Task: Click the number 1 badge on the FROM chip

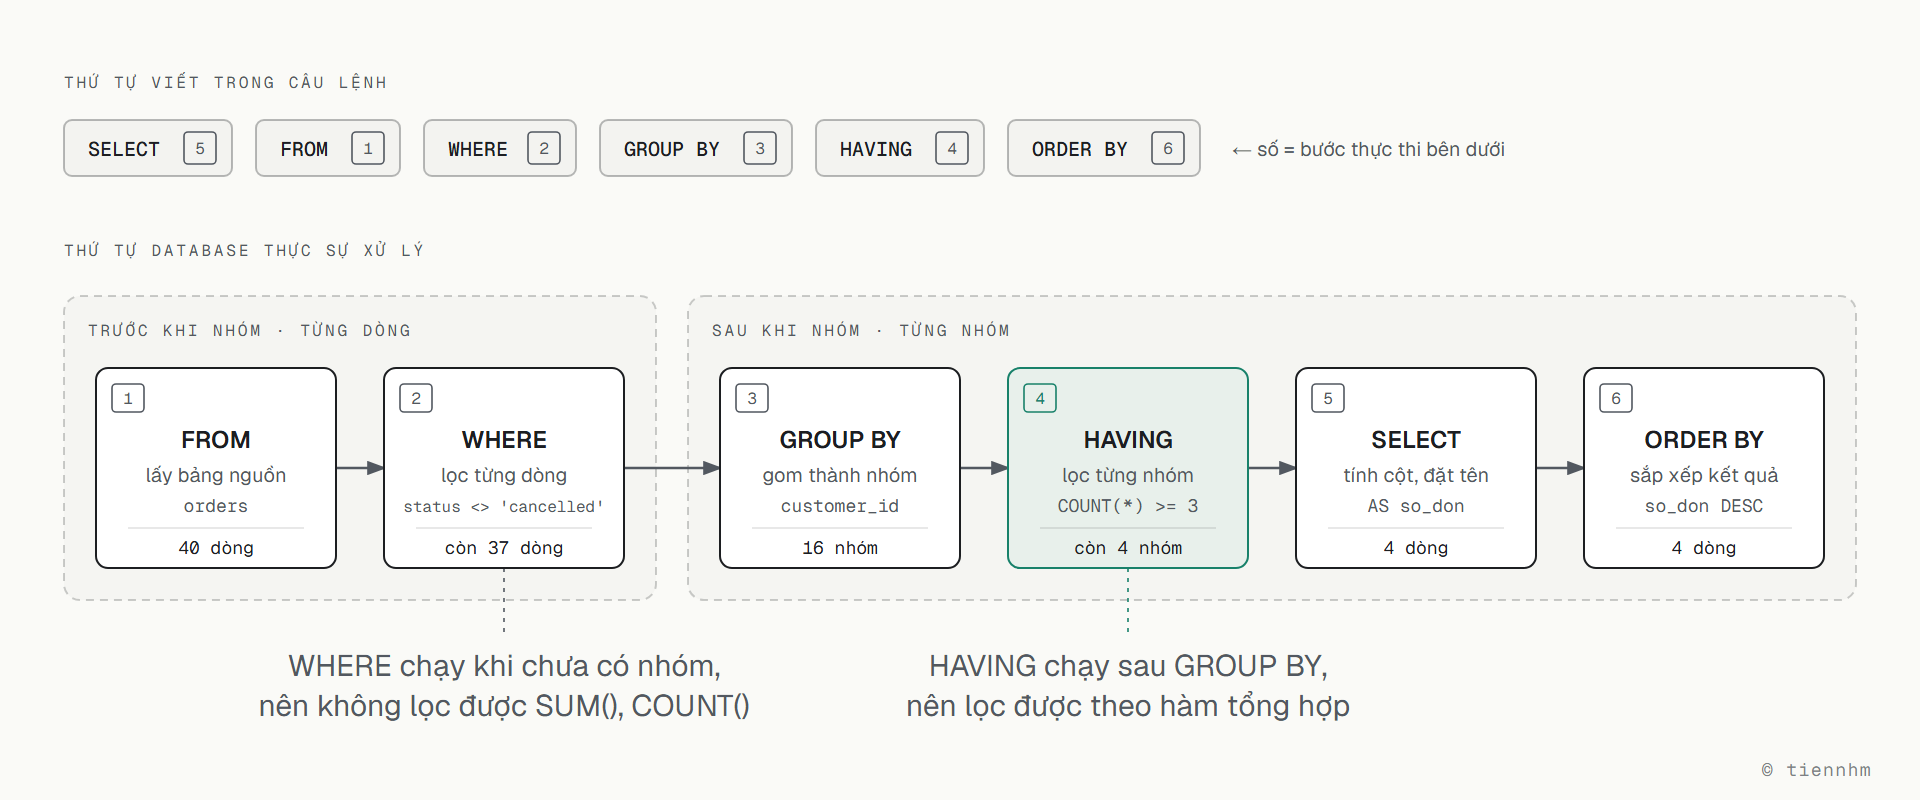Action: pos(368,148)
